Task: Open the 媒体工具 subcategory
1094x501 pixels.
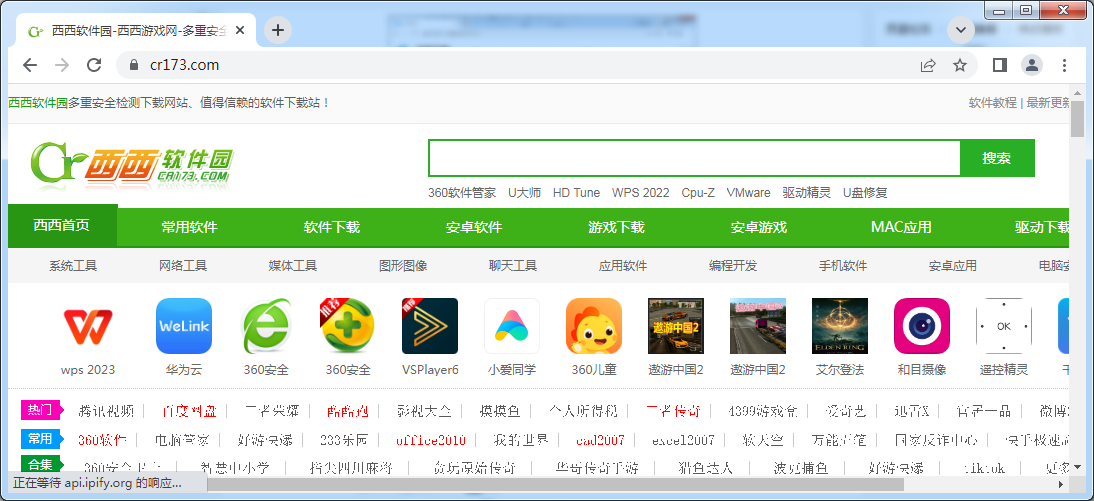Action: point(293,266)
